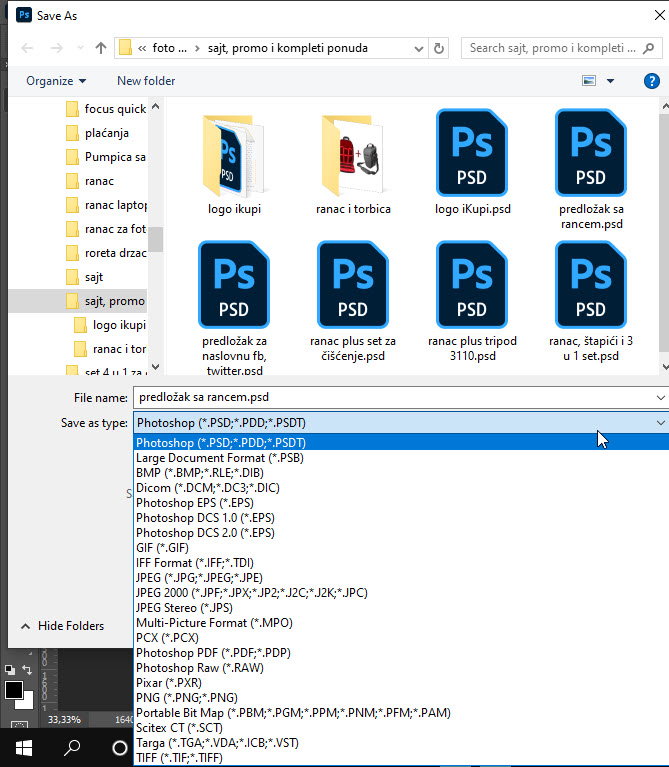The width and height of the screenshot is (669, 767).
Task: Choose Photoshop EPS format
Action: [x=401, y=503]
